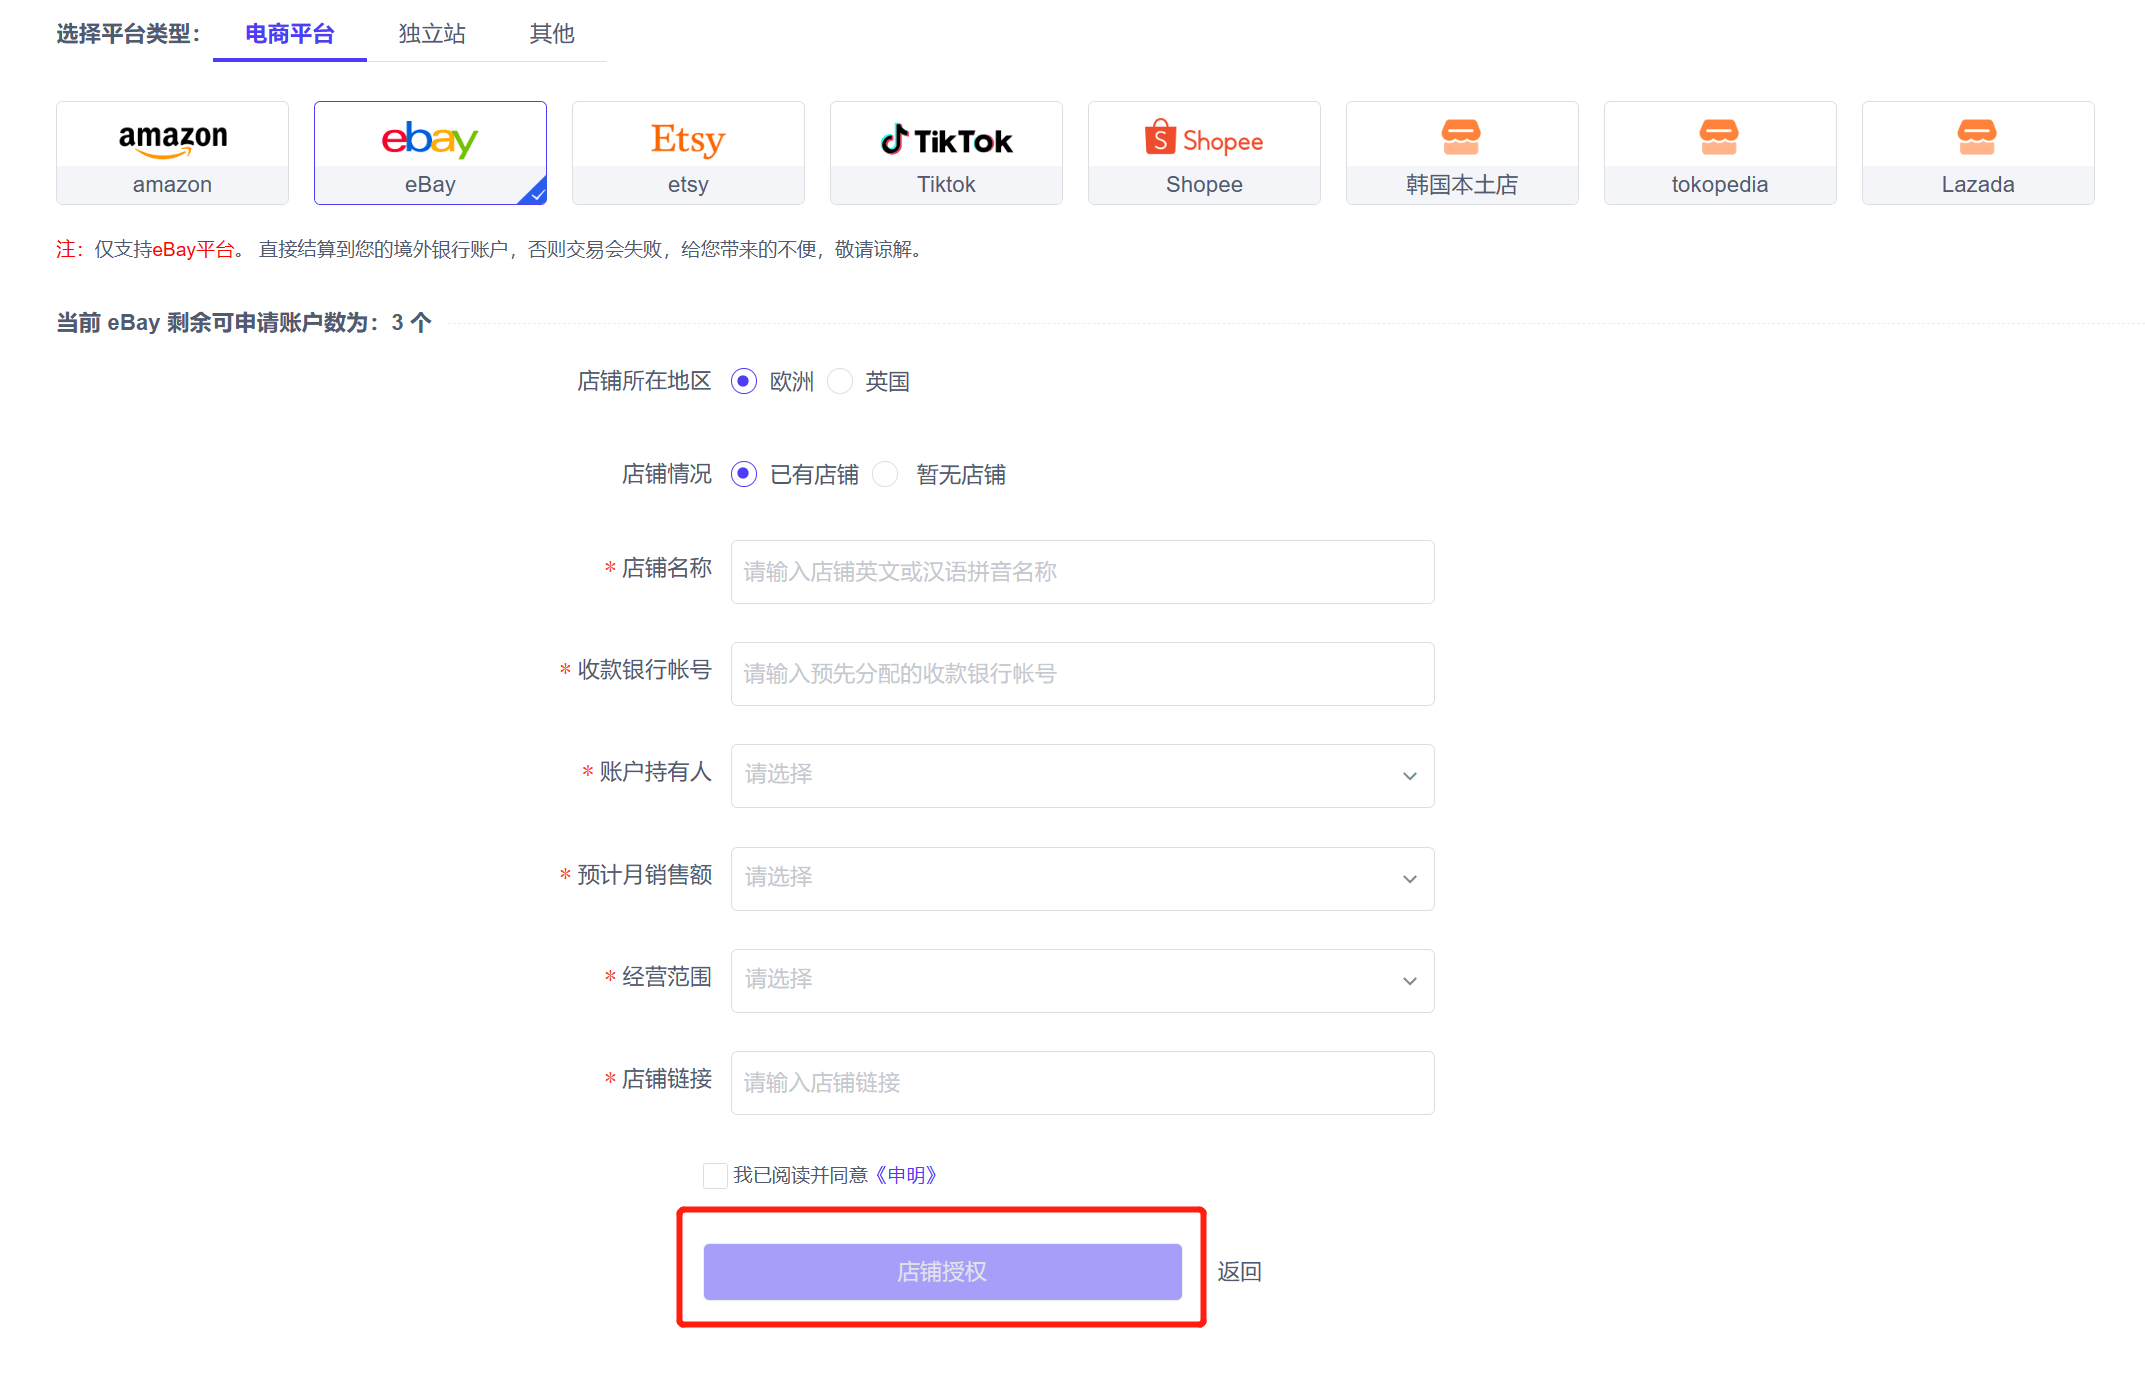Open the 《申明》 declaration link
Viewport: 2145px width, 1373px height.
coord(906,1175)
